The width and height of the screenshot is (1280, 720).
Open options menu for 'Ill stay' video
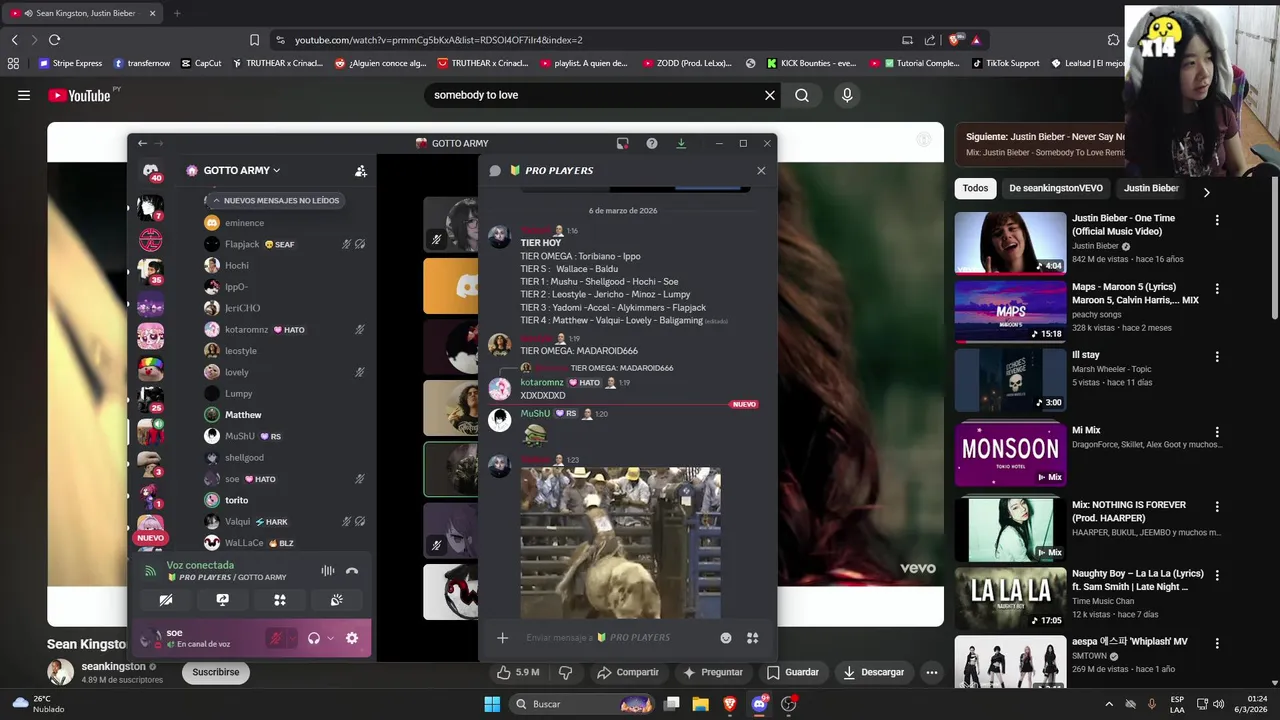(x=1217, y=357)
